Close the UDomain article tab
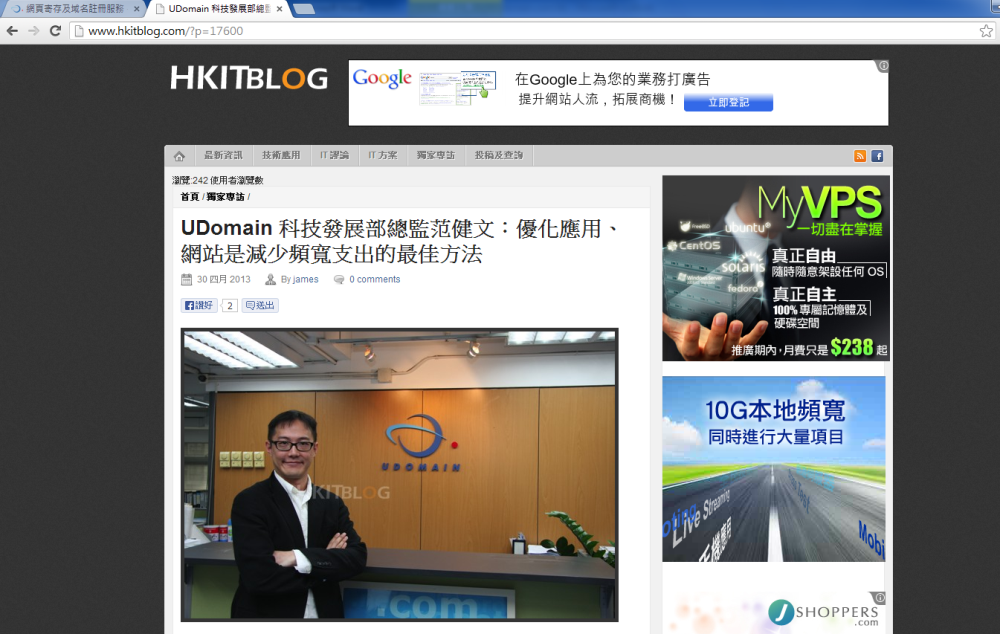 pyautogui.click(x=279, y=9)
